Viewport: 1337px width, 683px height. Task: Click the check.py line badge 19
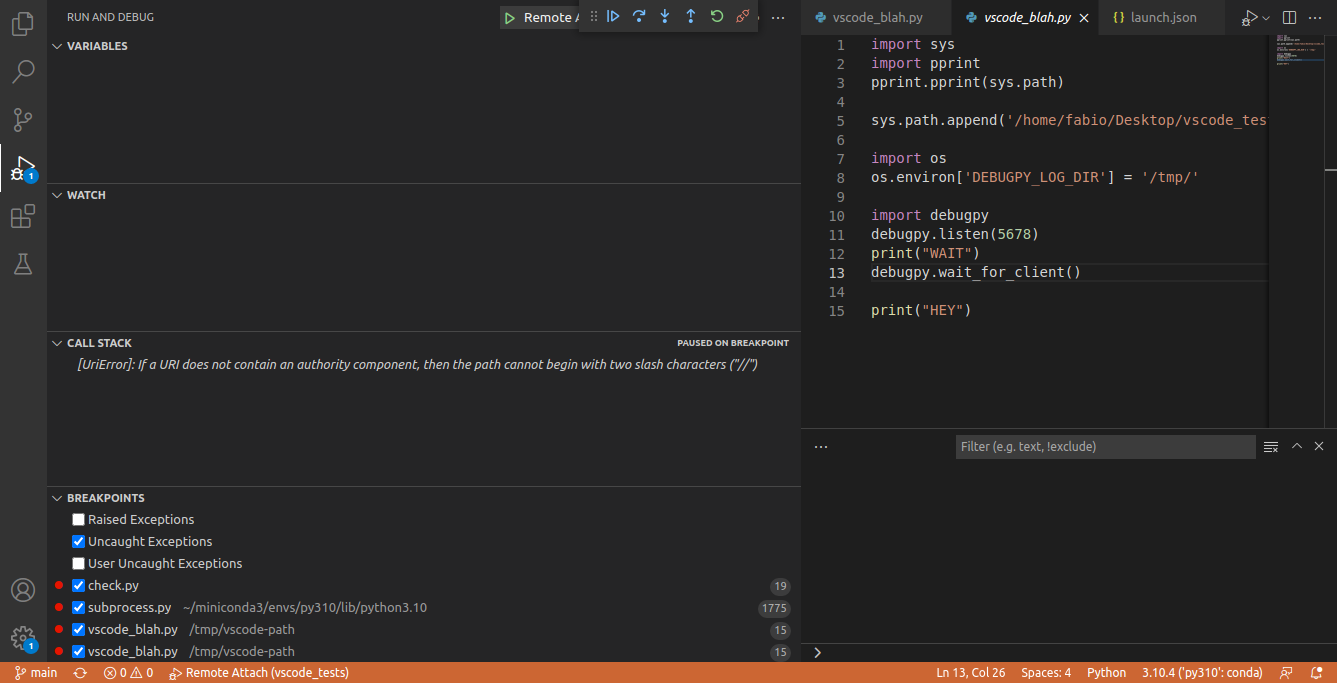780,587
